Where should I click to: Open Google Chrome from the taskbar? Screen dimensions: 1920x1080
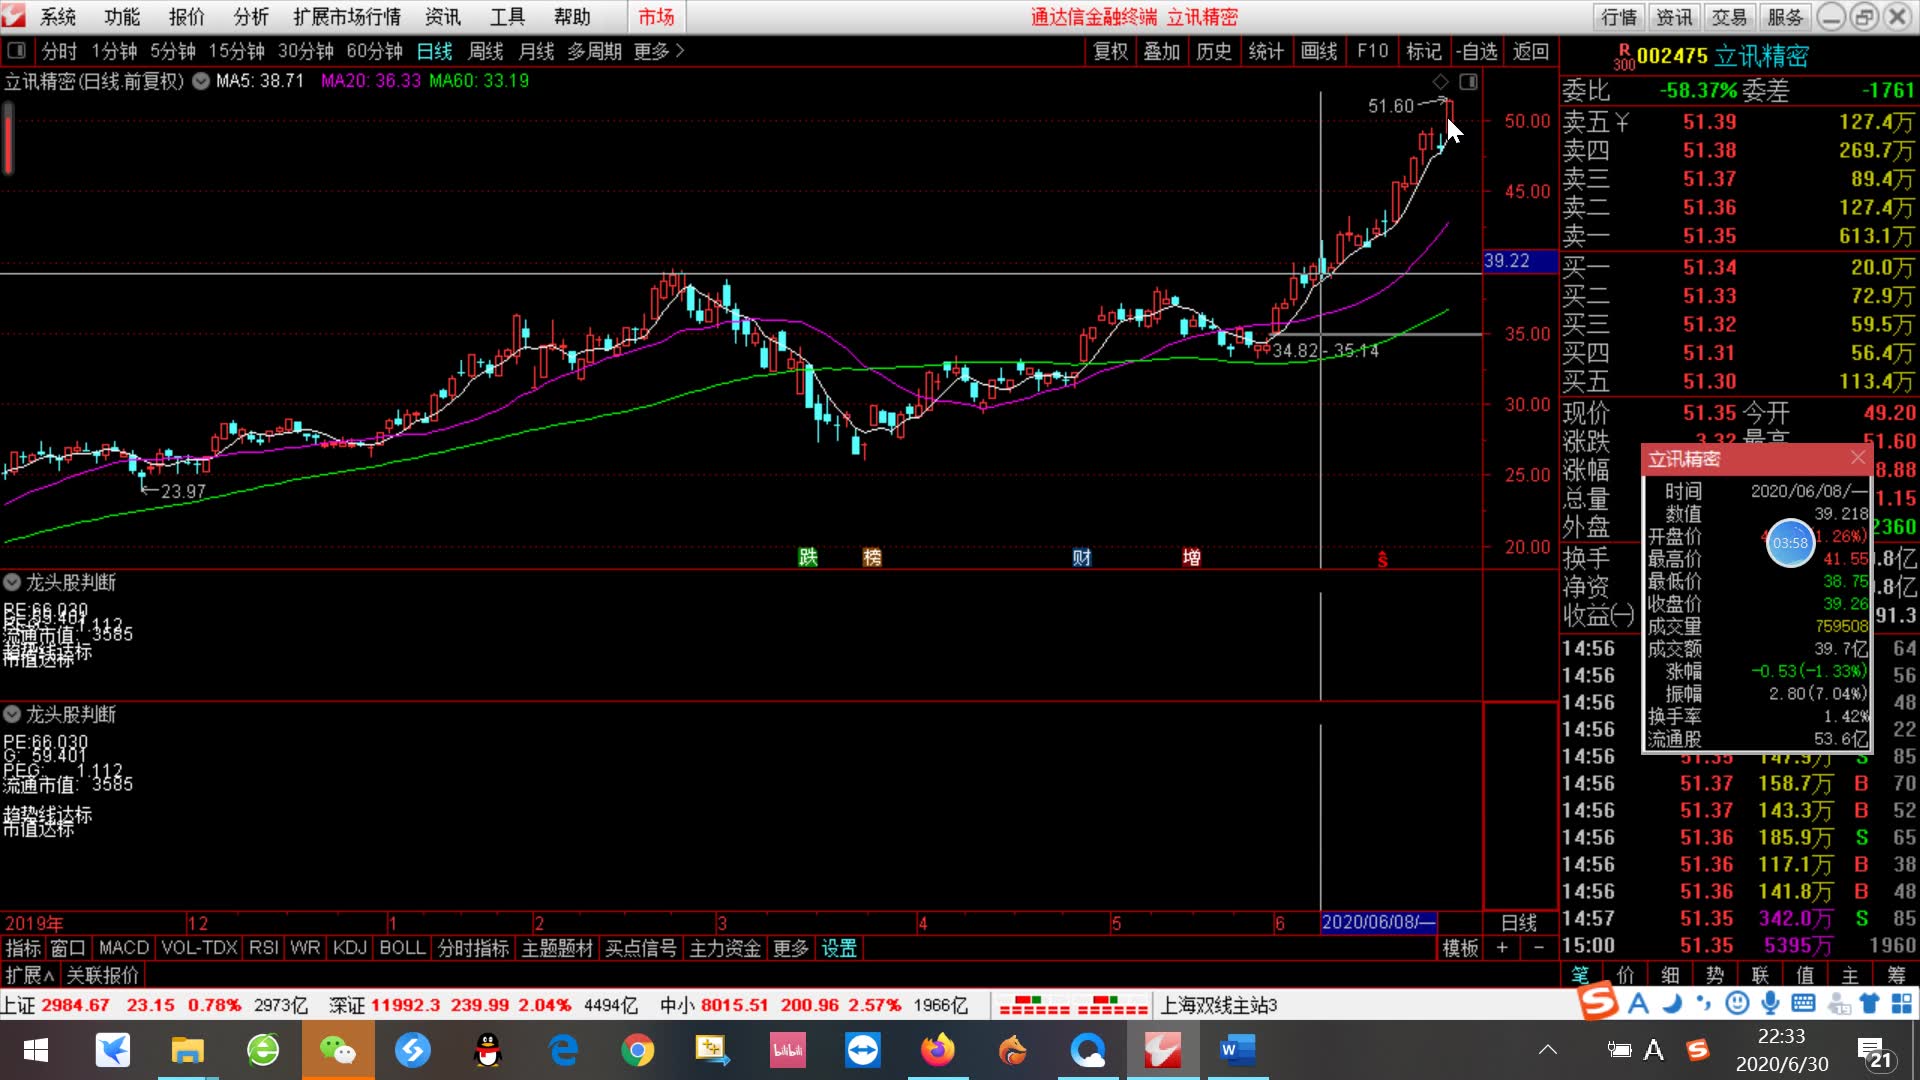638,1050
